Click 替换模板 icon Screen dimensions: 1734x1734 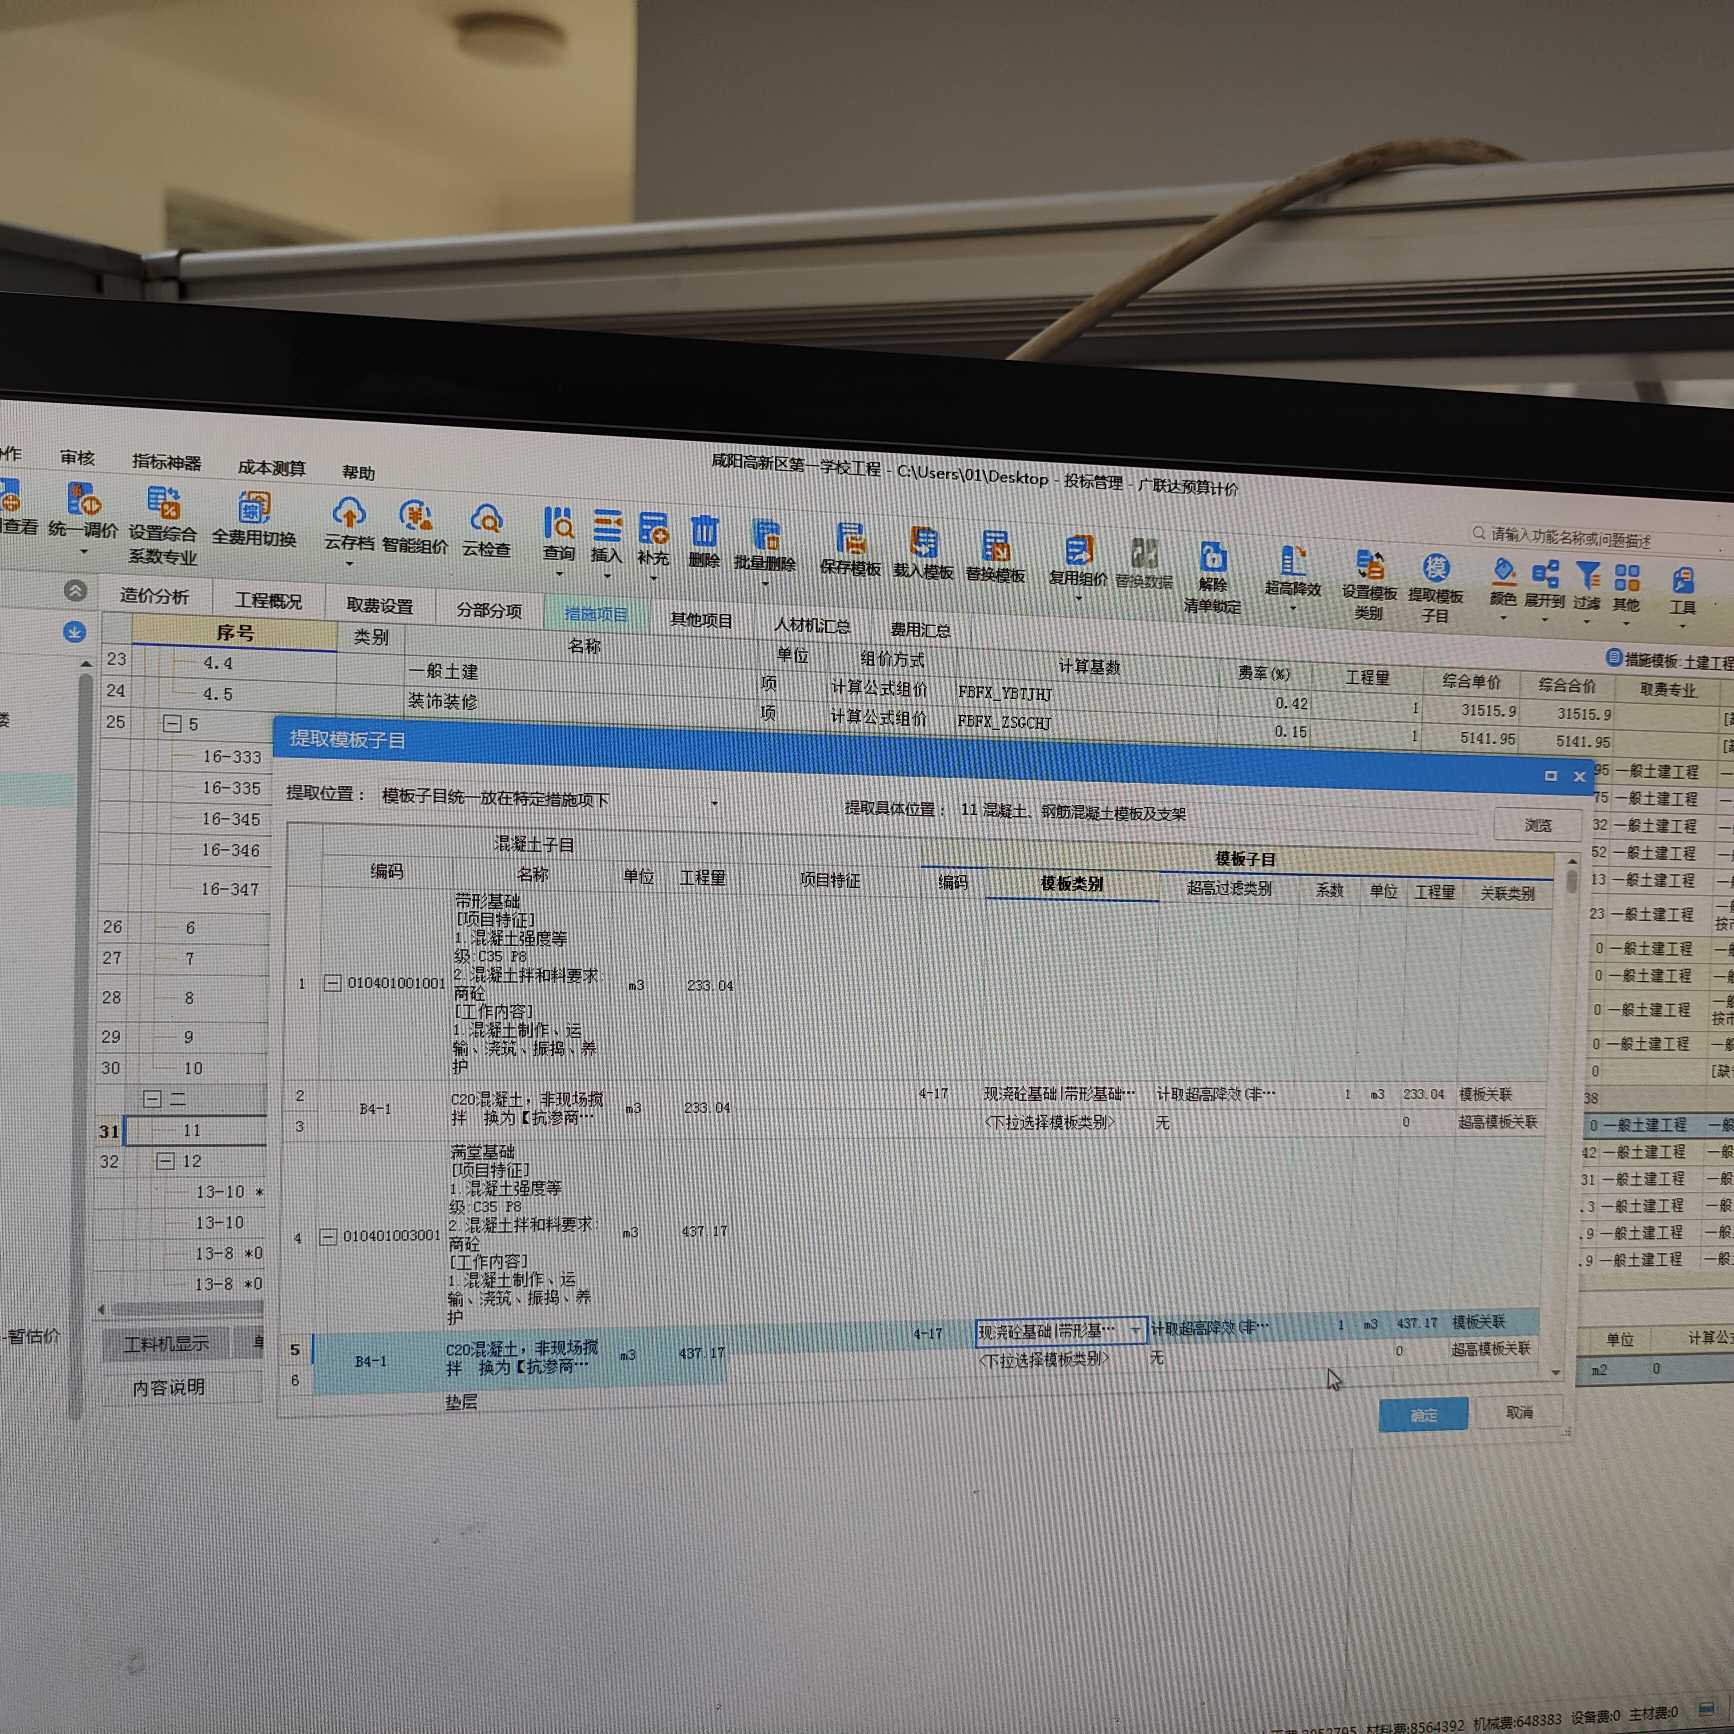tap(995, 547)
